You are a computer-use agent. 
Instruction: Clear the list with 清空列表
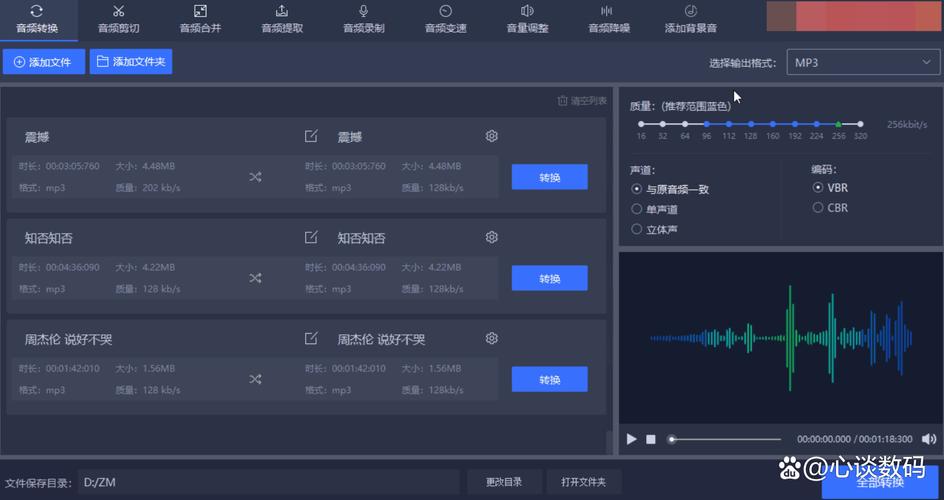tap(582, 101)
